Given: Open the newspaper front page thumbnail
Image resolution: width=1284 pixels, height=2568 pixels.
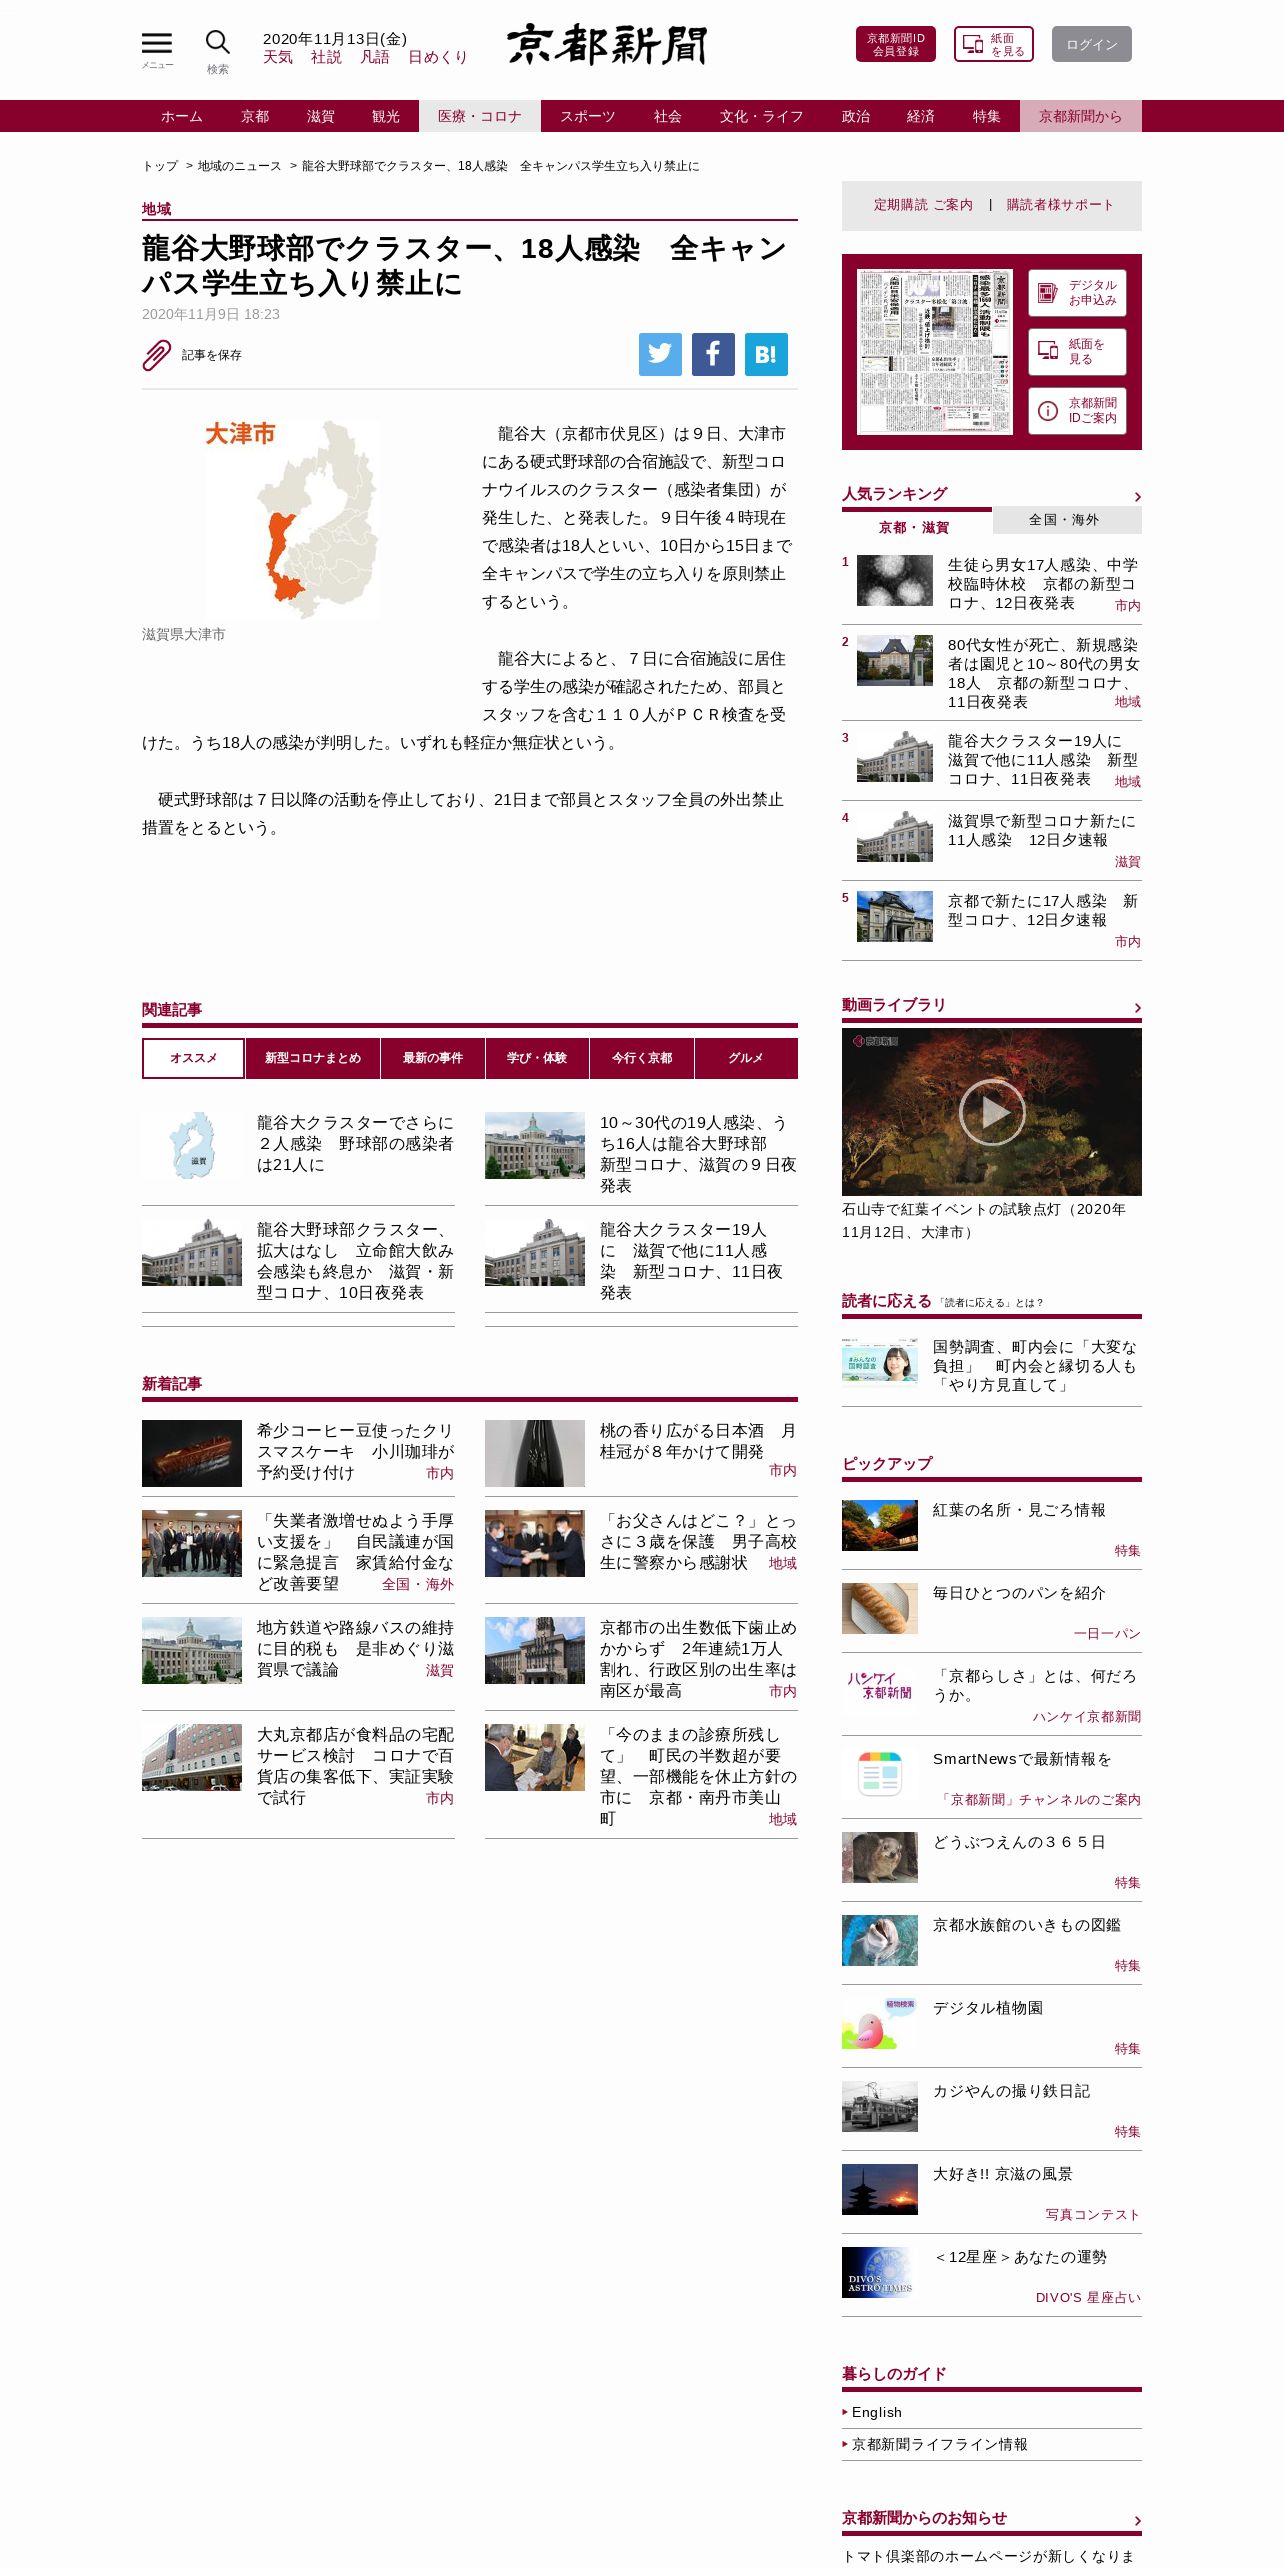Looking at the screenshot, I should [x=935, y=352].
